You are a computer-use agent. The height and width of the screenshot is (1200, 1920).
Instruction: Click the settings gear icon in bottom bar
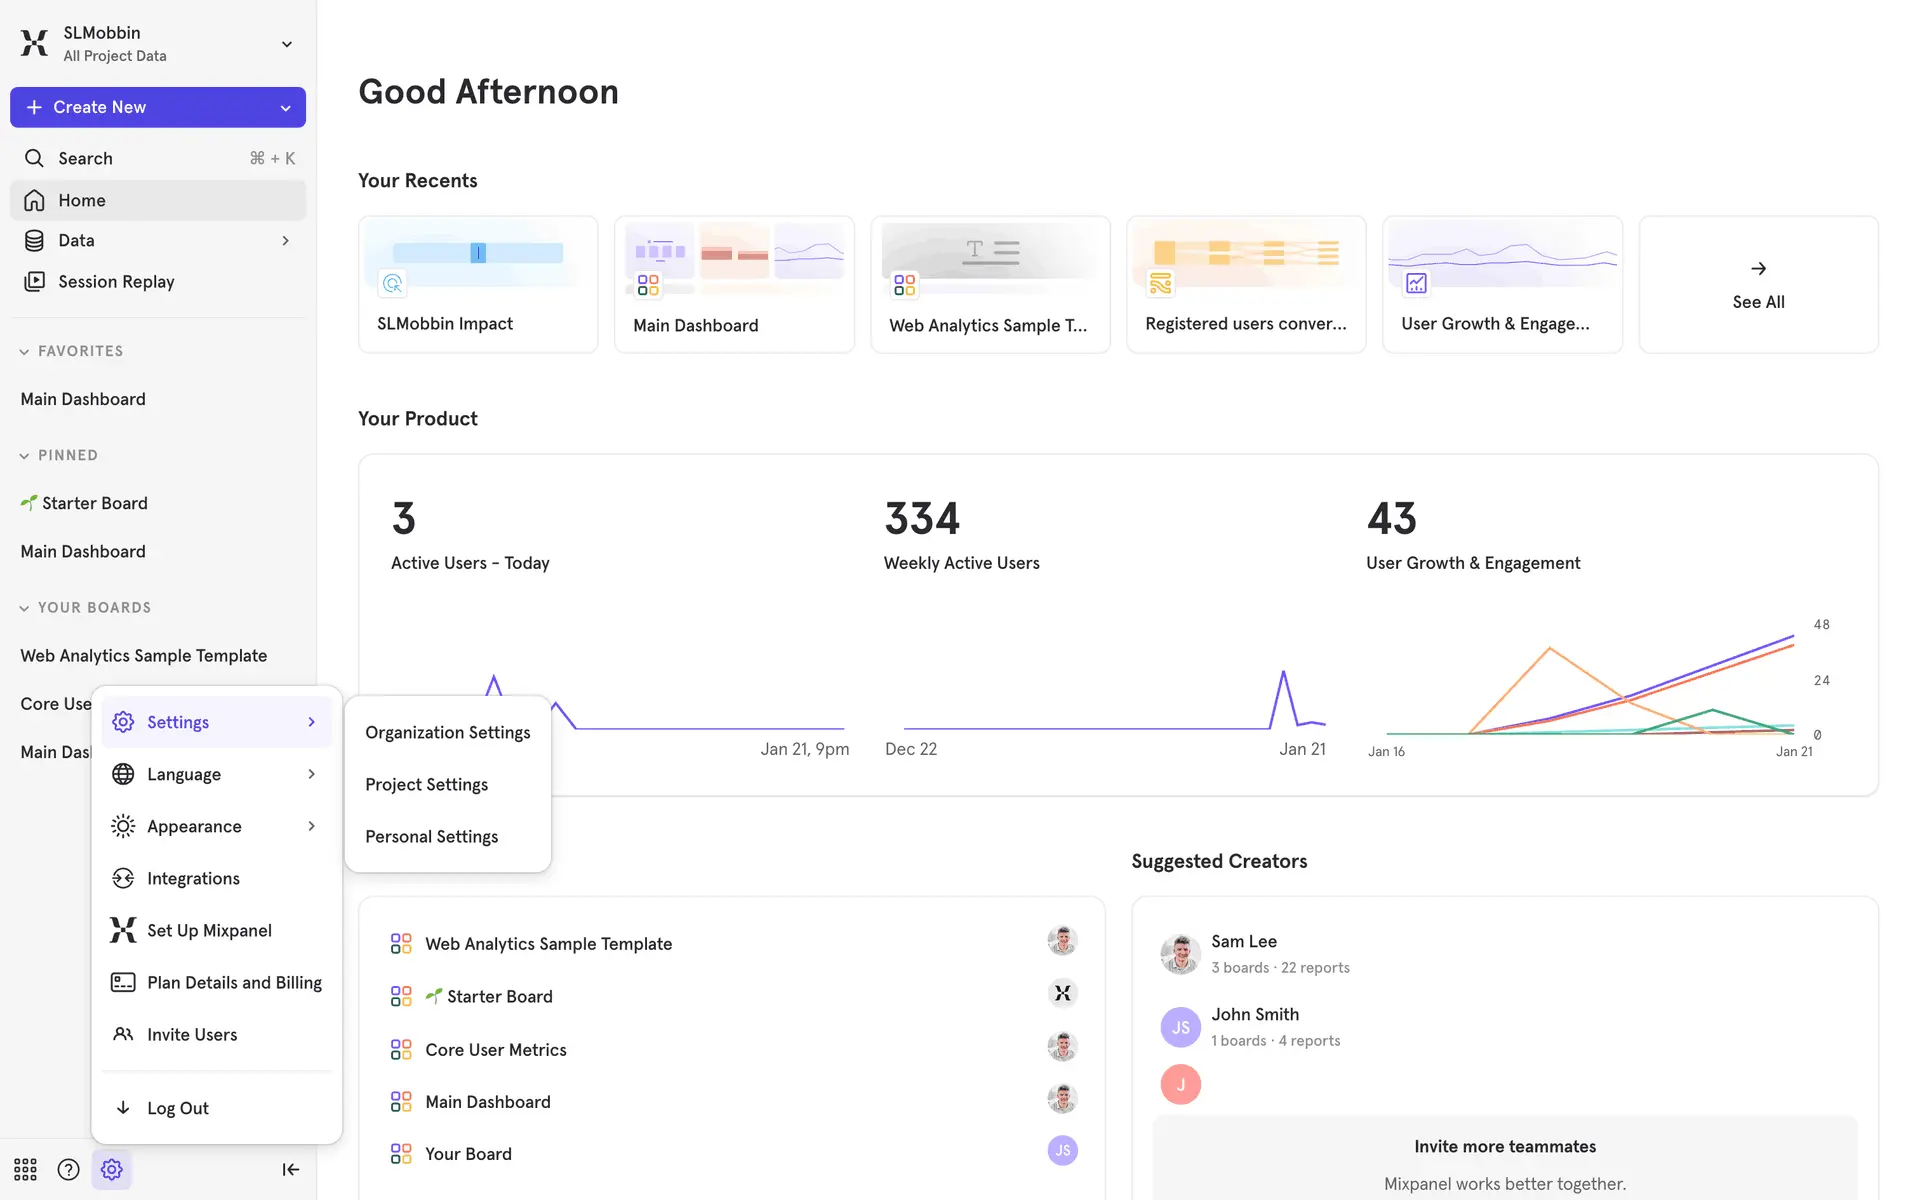(x=112, y=1169)
